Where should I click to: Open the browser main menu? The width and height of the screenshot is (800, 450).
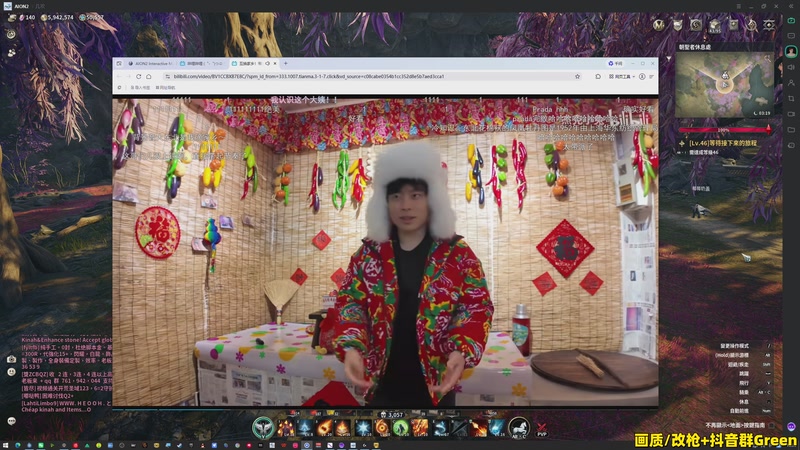pyautogui.click(x=652, y=76)
